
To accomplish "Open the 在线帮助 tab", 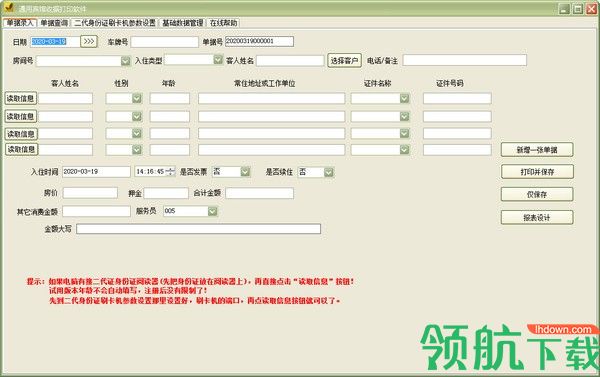I will point(223,23).
